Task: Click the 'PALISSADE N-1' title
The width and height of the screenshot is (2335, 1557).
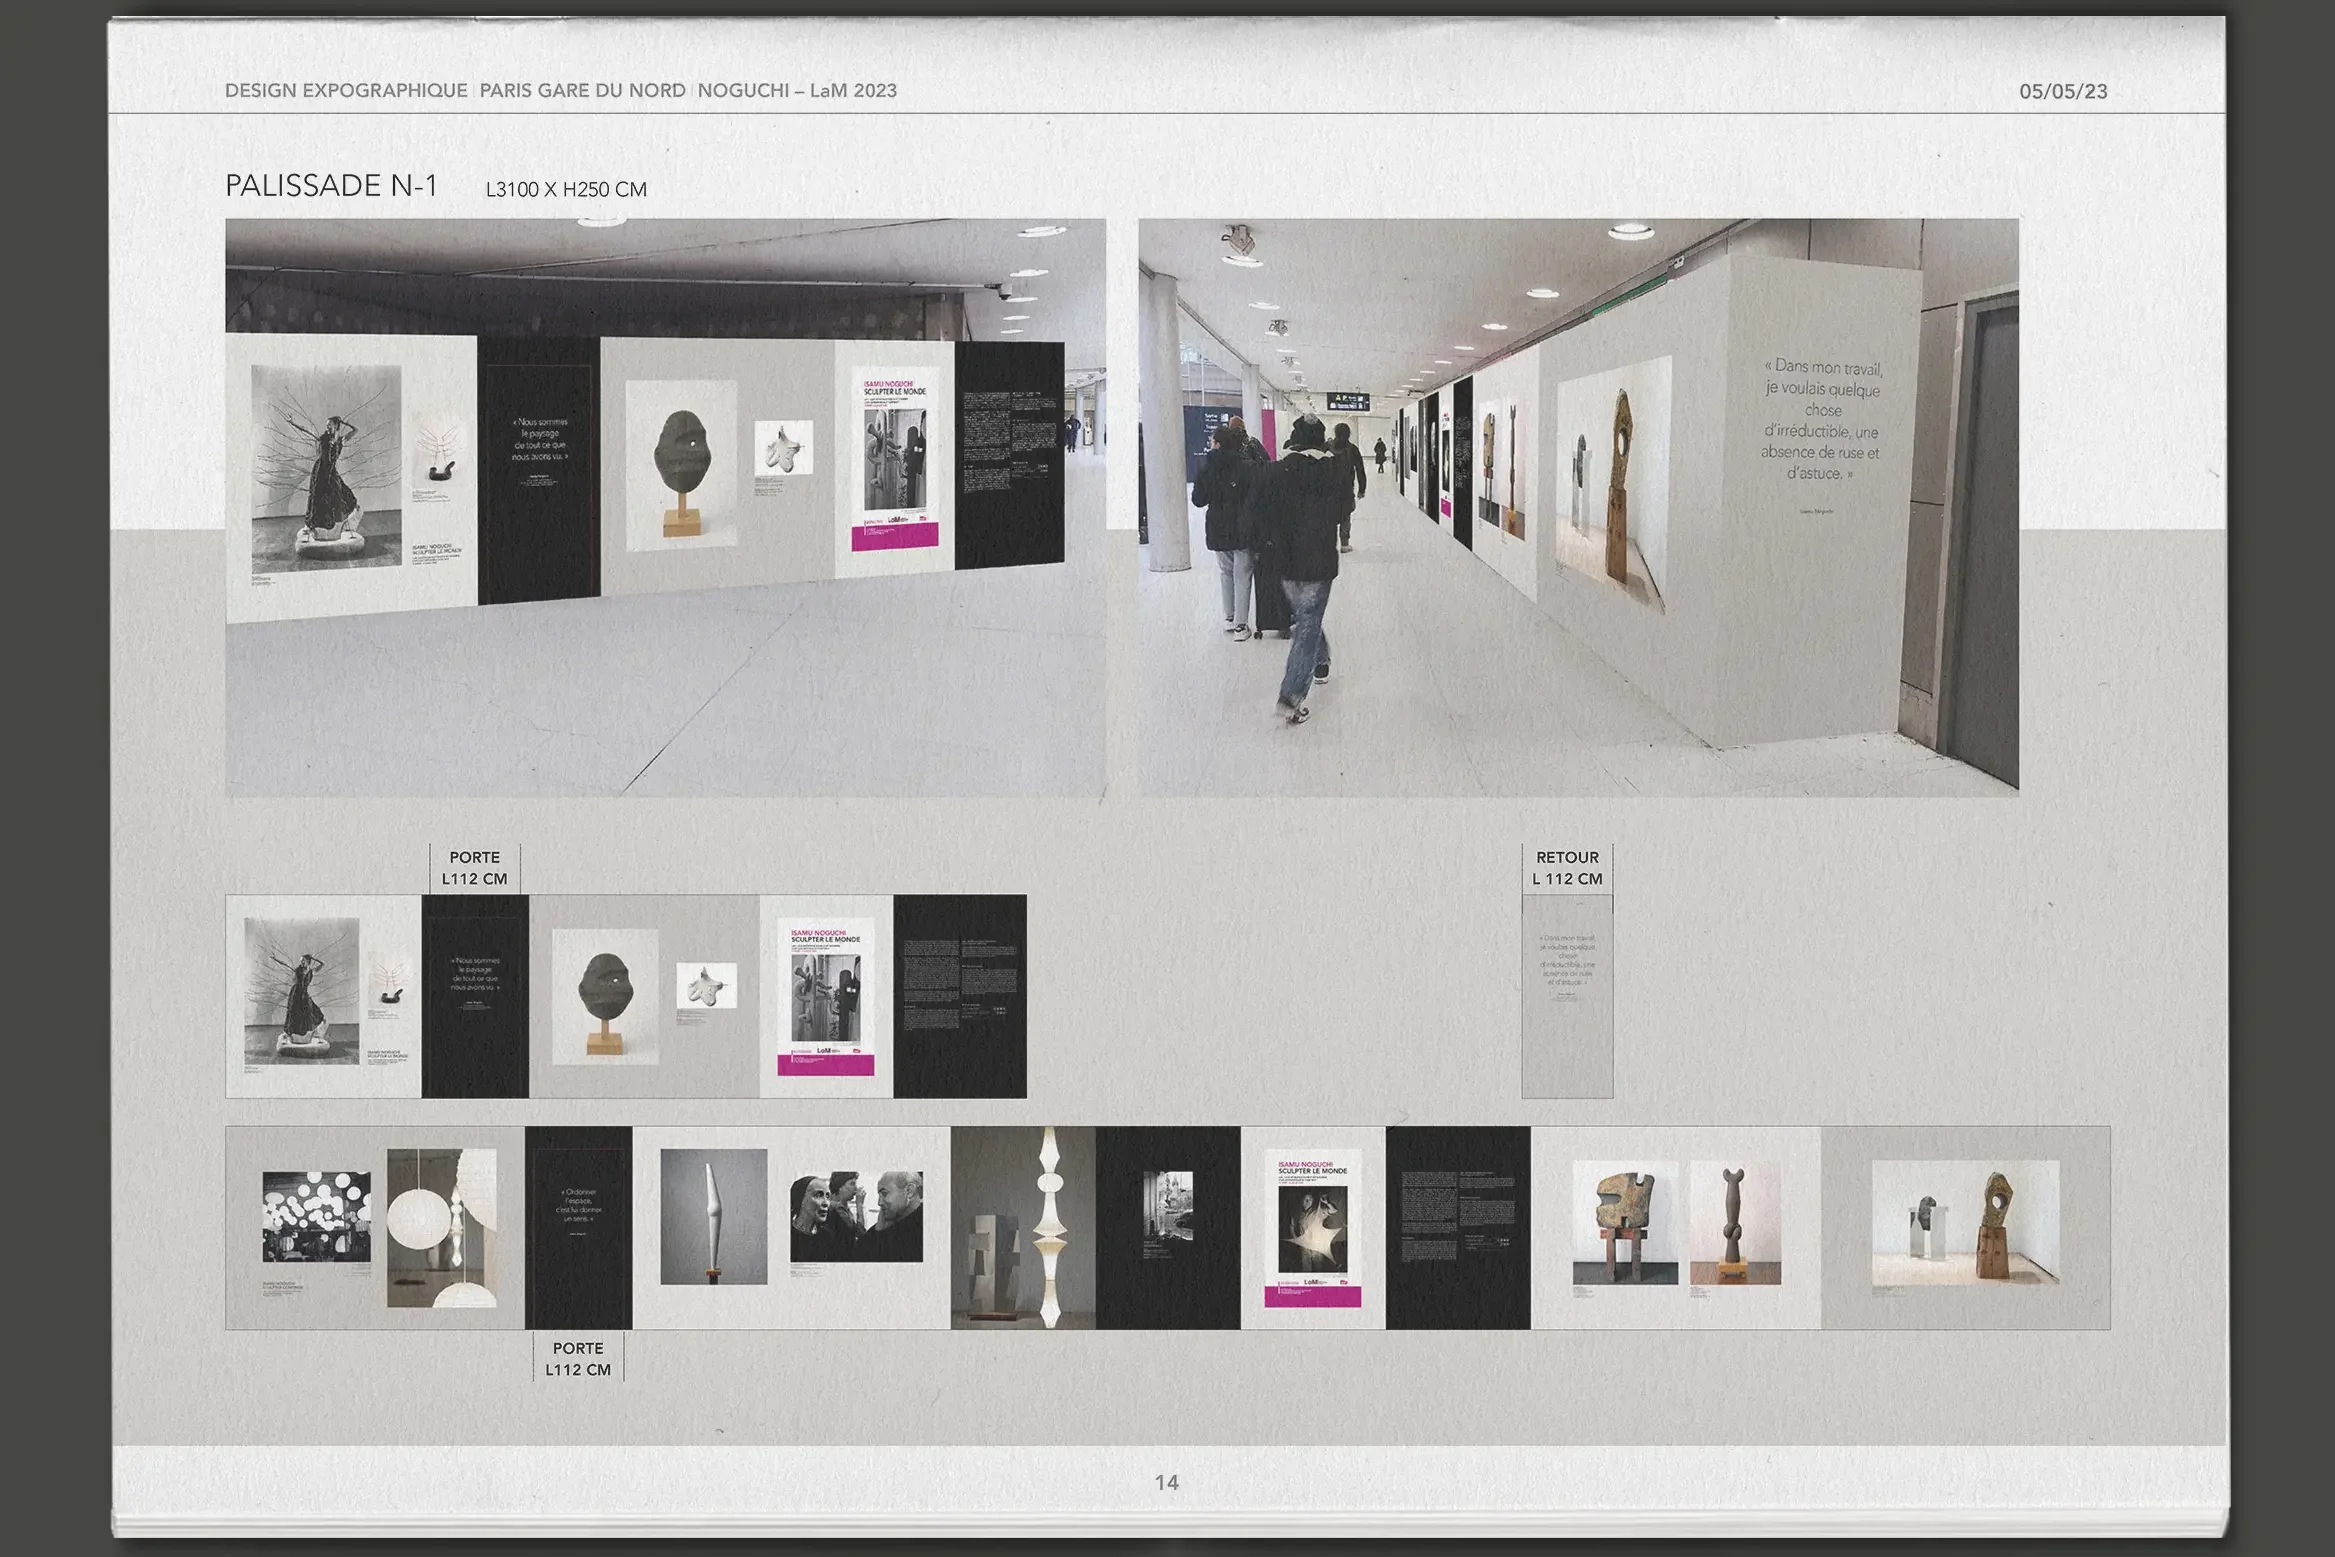Action: [331, 186]
